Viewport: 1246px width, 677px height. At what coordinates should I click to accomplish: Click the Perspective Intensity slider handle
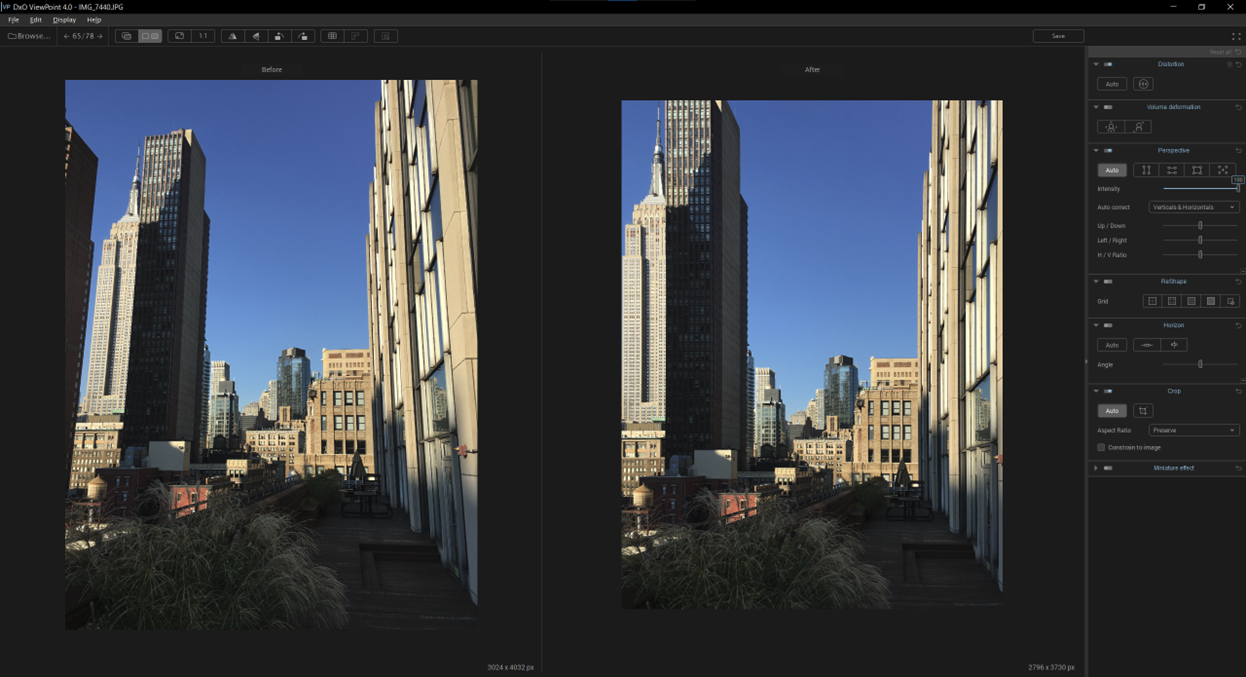point(1237,188)
